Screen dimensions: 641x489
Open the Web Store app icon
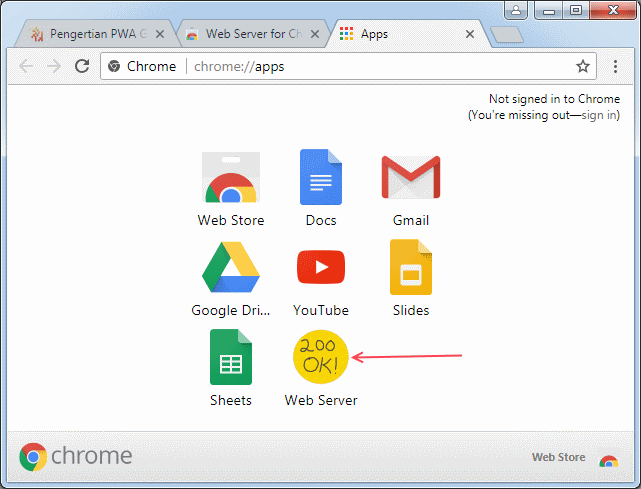[231, 177]
